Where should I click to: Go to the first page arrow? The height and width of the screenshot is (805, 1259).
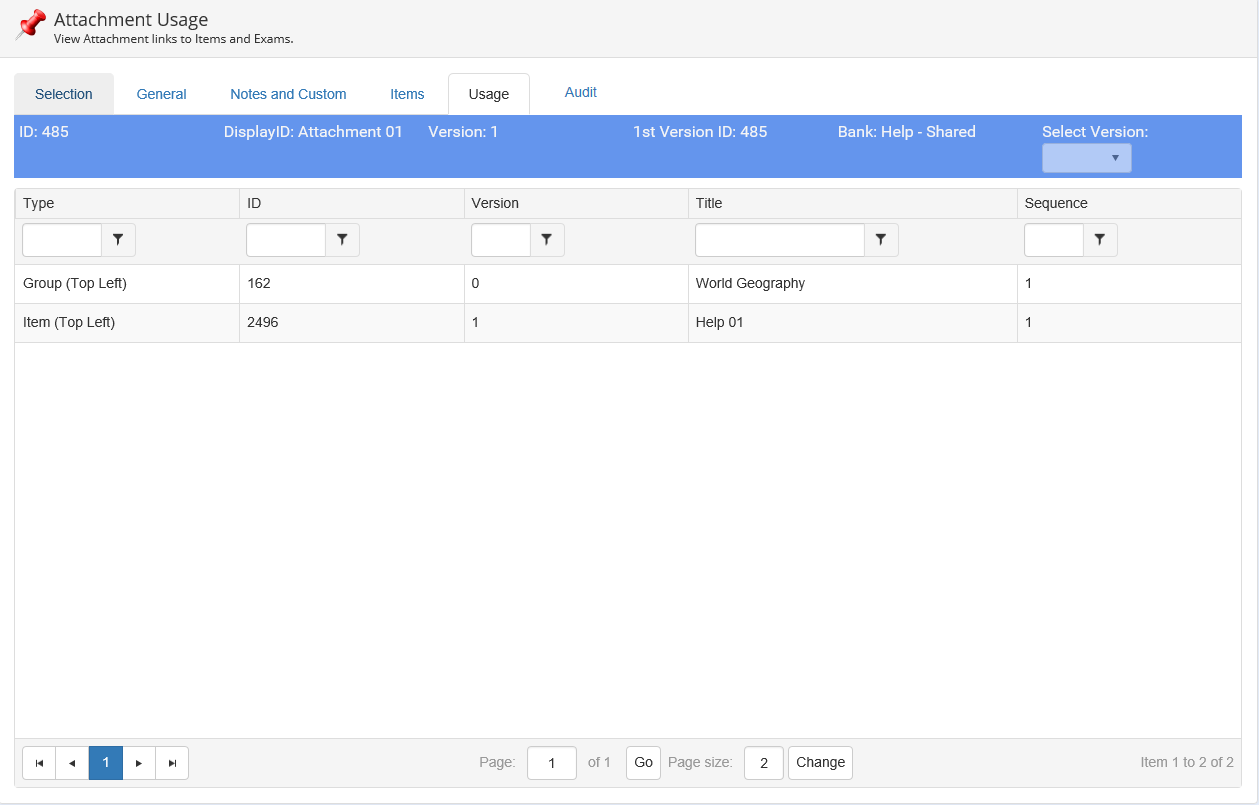(39, 763)
